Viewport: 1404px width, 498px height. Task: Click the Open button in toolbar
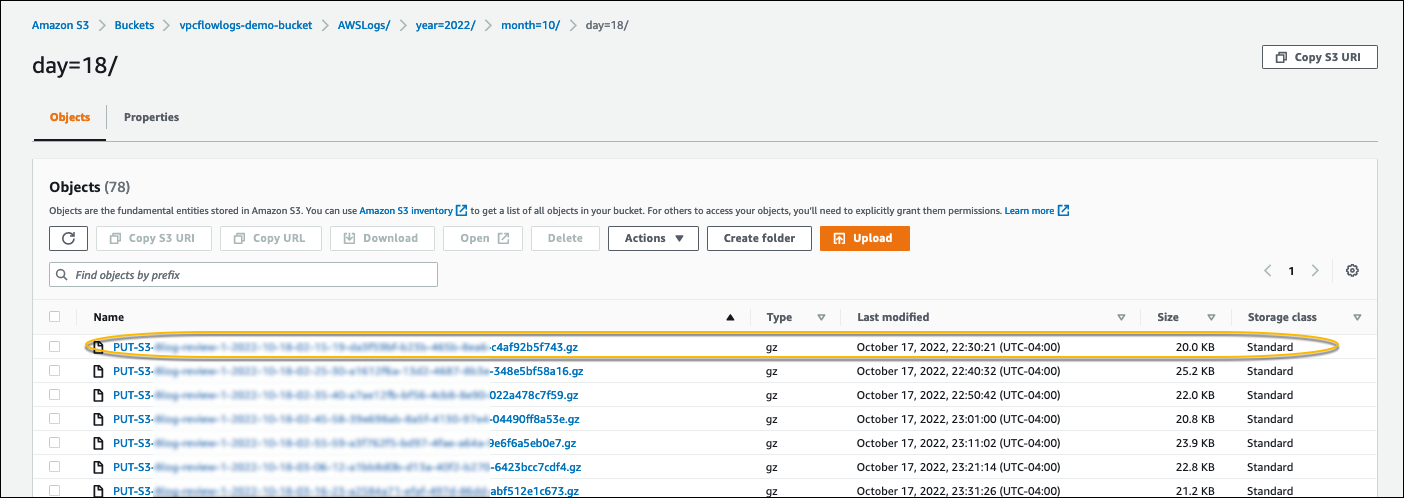pyautogui.click(x=483, y=238)
